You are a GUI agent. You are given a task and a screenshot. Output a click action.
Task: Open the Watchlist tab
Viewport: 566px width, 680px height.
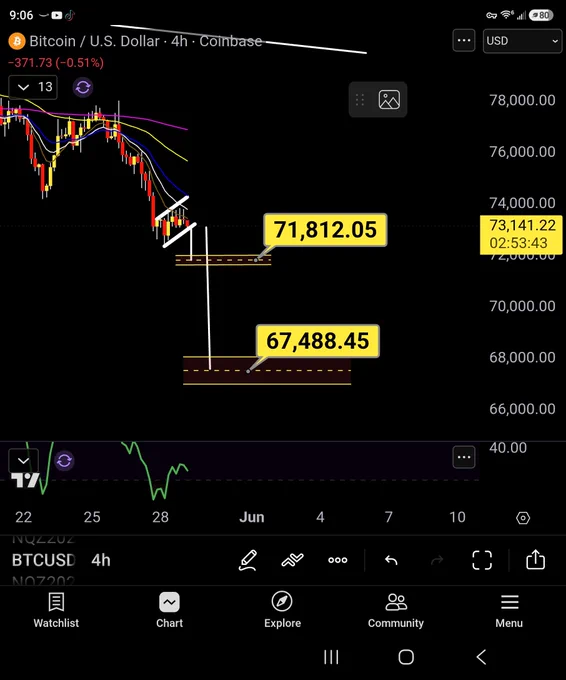56,611
